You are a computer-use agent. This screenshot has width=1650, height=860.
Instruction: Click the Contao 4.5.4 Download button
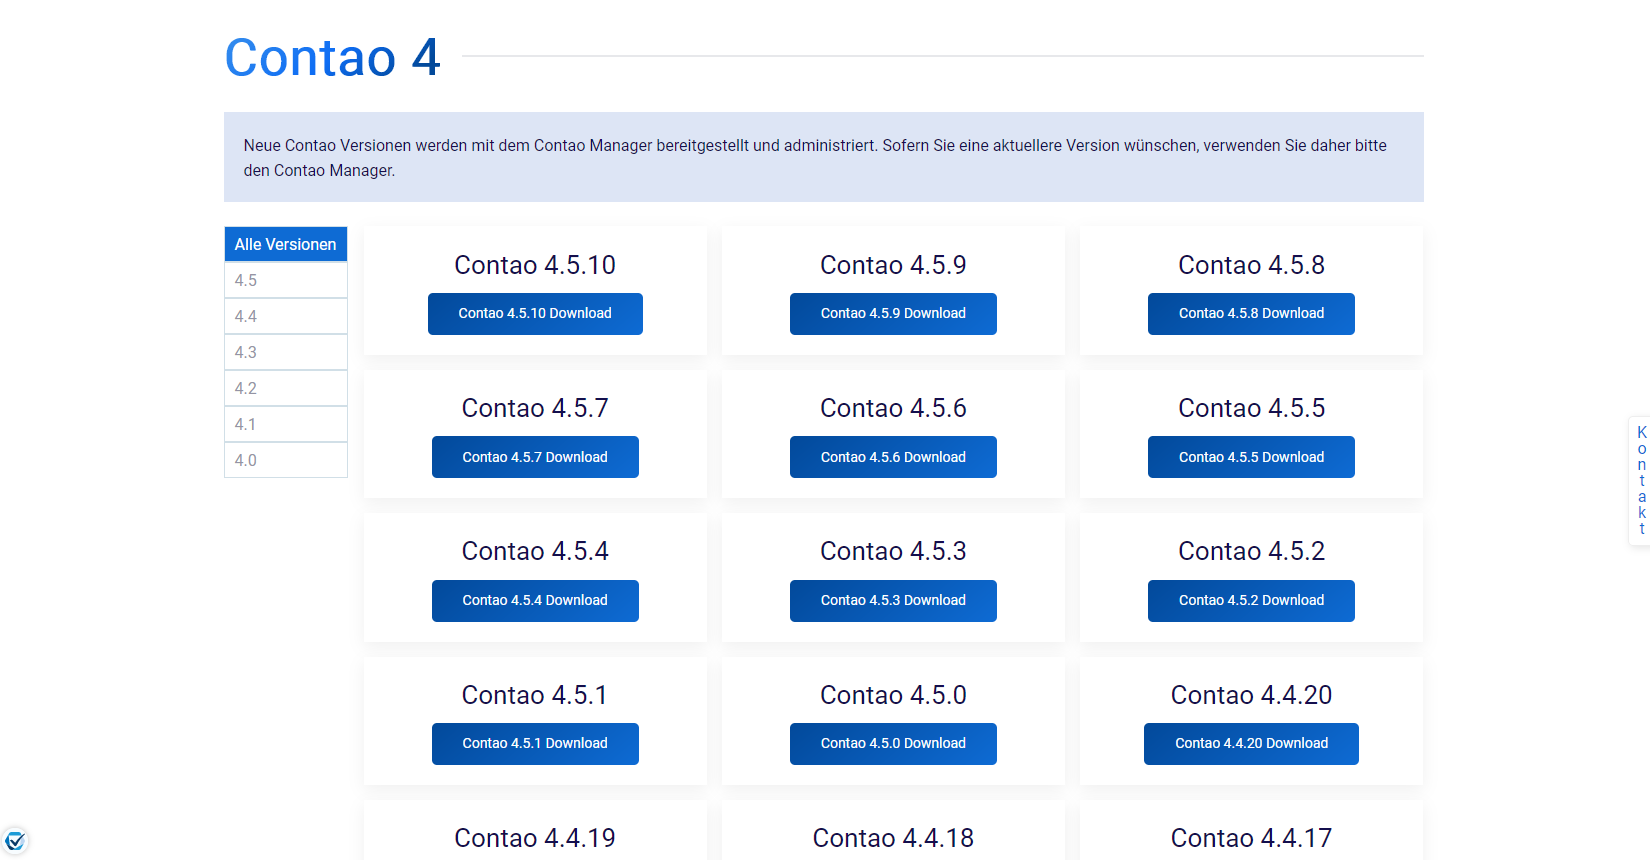[x=535, y=601]
